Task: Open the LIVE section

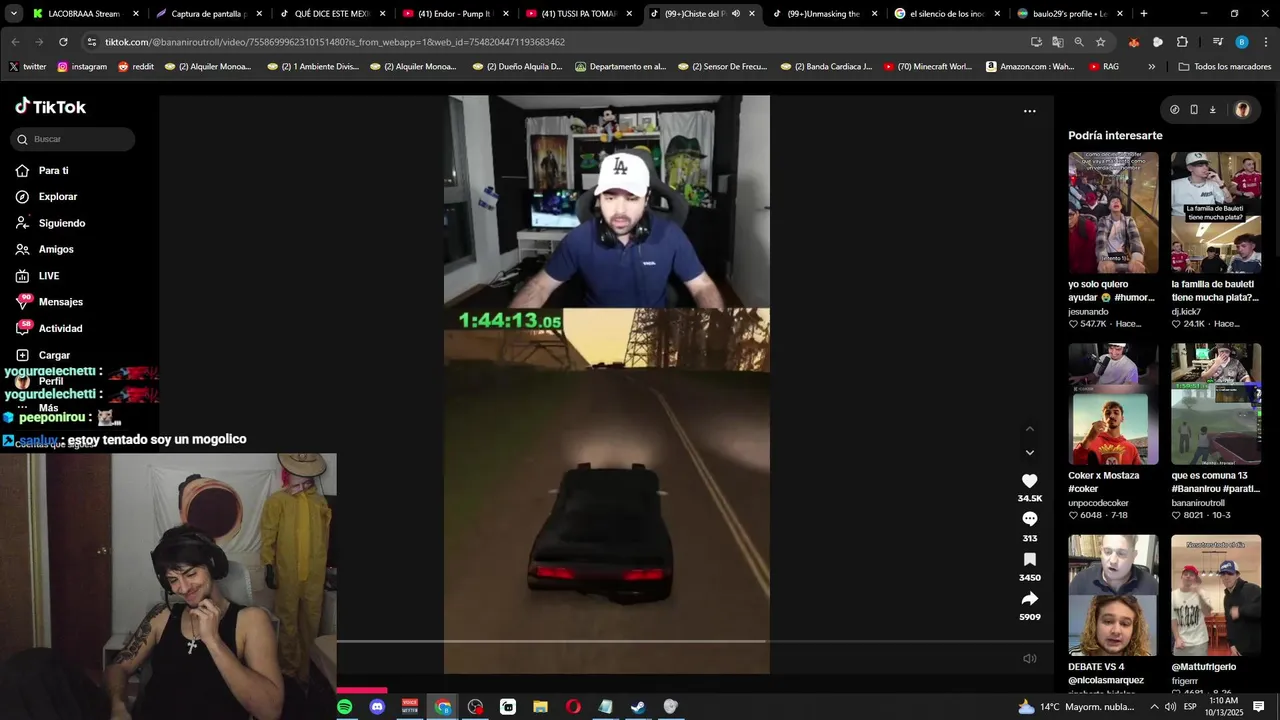Action: coord(39,276)
